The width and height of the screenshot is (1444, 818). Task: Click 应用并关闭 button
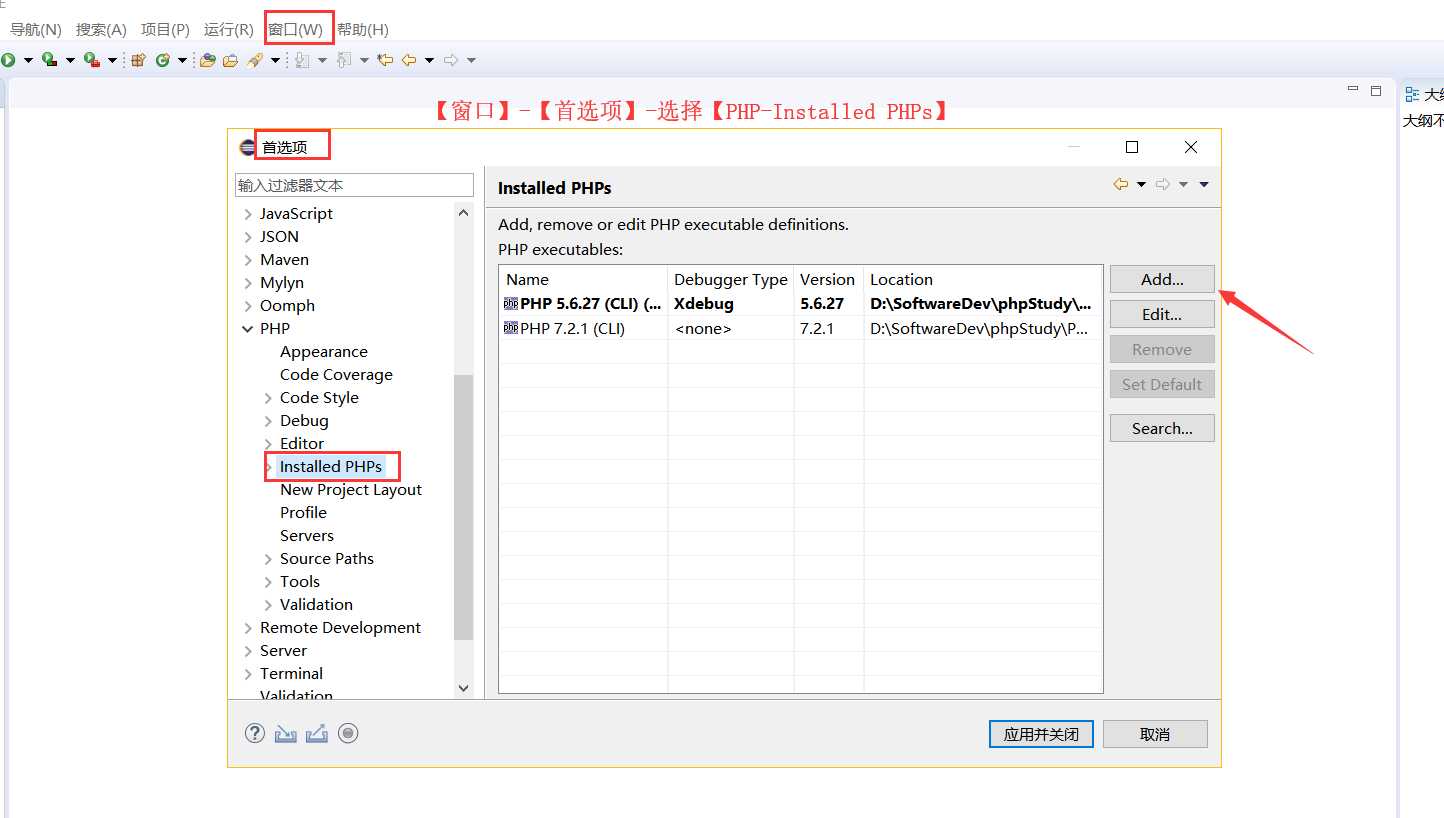1041,734
